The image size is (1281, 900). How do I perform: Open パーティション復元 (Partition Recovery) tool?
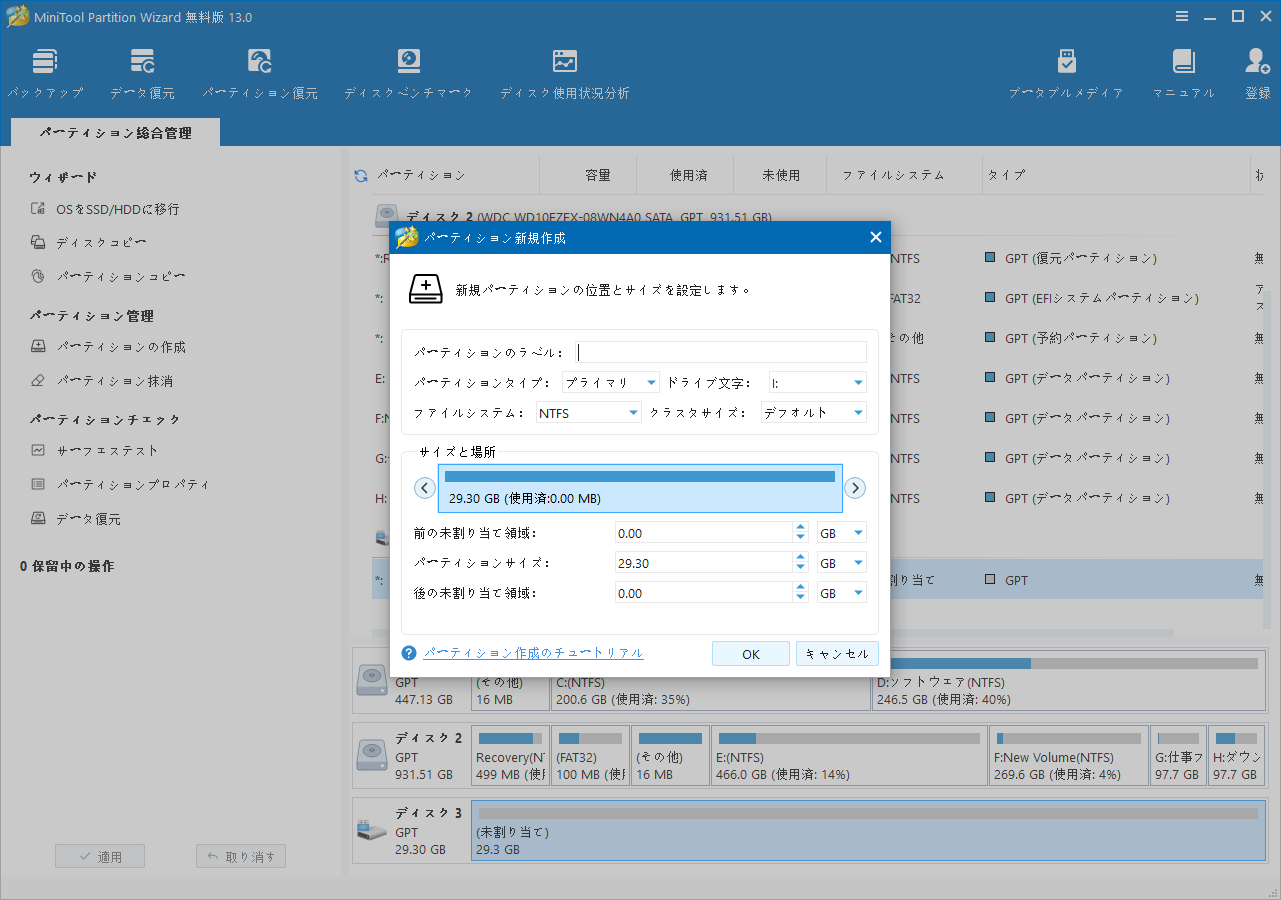[x=259, y=70]
